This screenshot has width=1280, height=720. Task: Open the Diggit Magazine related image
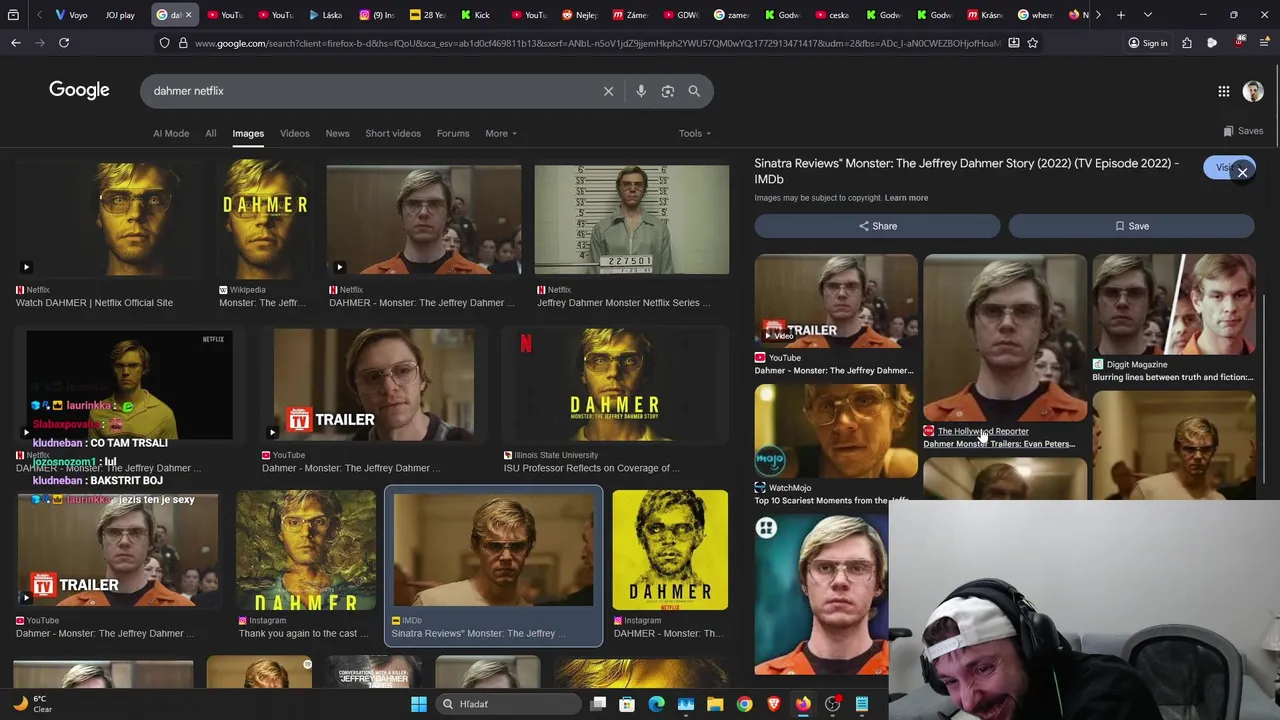tap(1174, 305)
